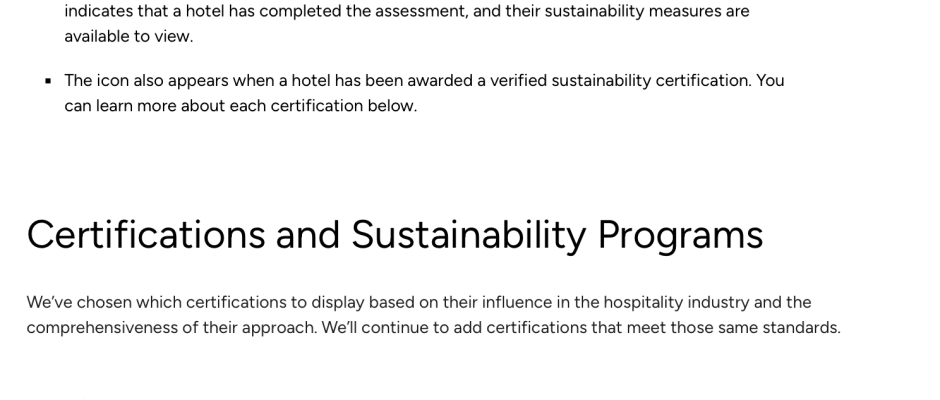Click the word 'Certifications' in the heading
Screen dimensions: 940x400
[x=146, y=234]
